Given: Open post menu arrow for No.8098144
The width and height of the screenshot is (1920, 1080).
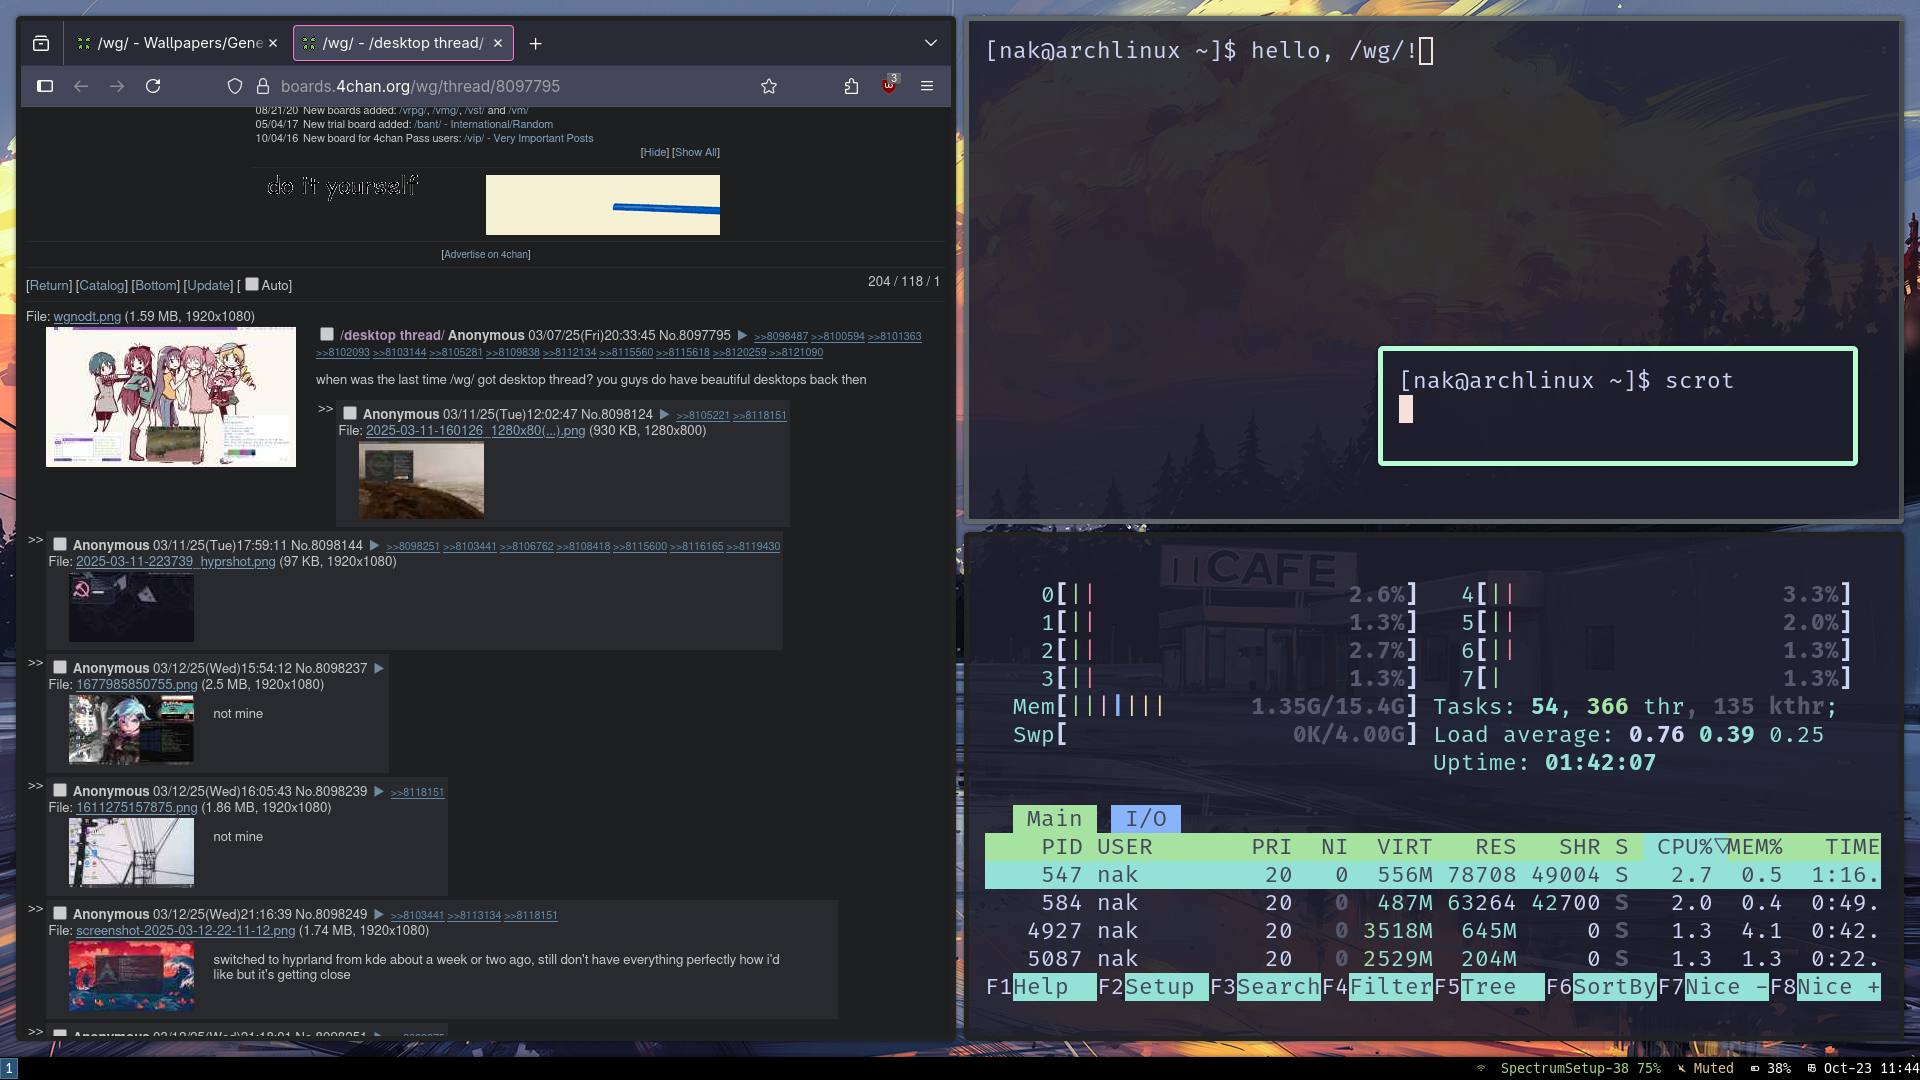Looking at the screenshot, I should tap(374, 545).
